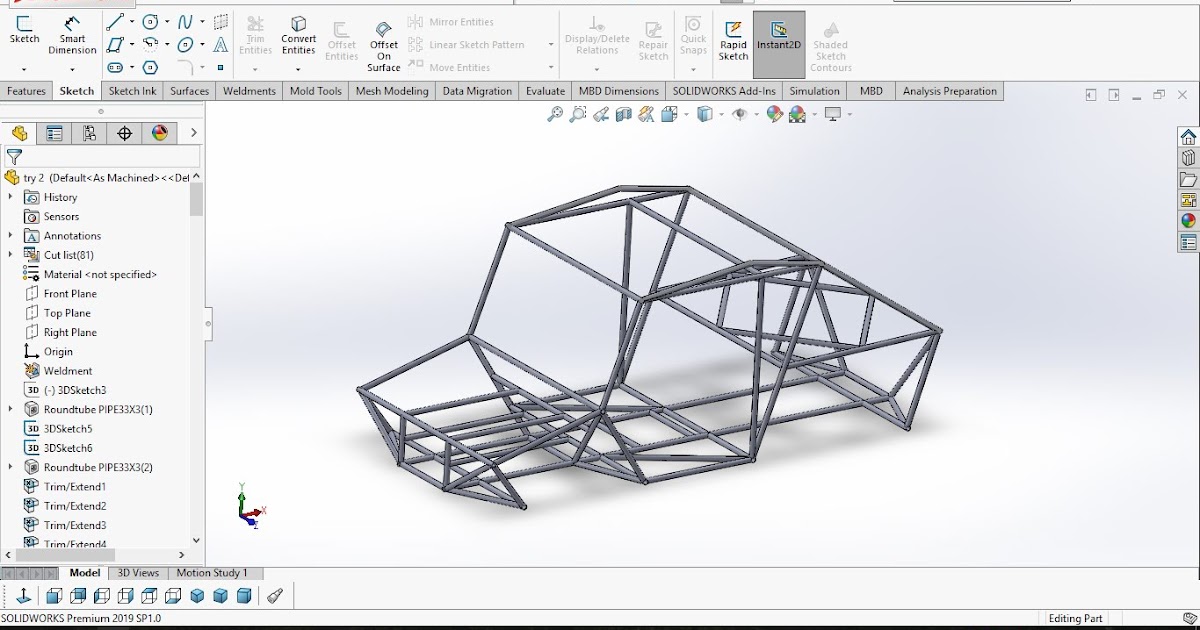Activate the Zoom to Area tool
The image size is (1200, 630).
[576, 114]
